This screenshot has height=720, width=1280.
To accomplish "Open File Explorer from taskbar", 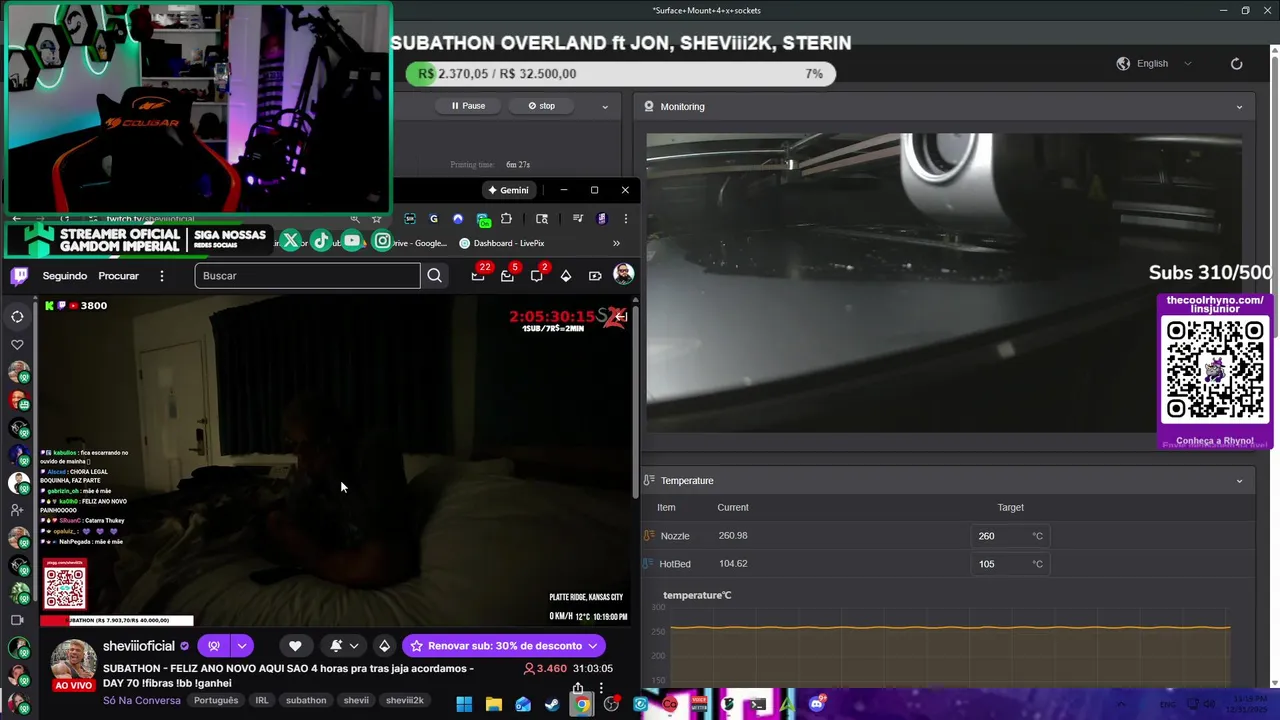I will tap(494, 705).
